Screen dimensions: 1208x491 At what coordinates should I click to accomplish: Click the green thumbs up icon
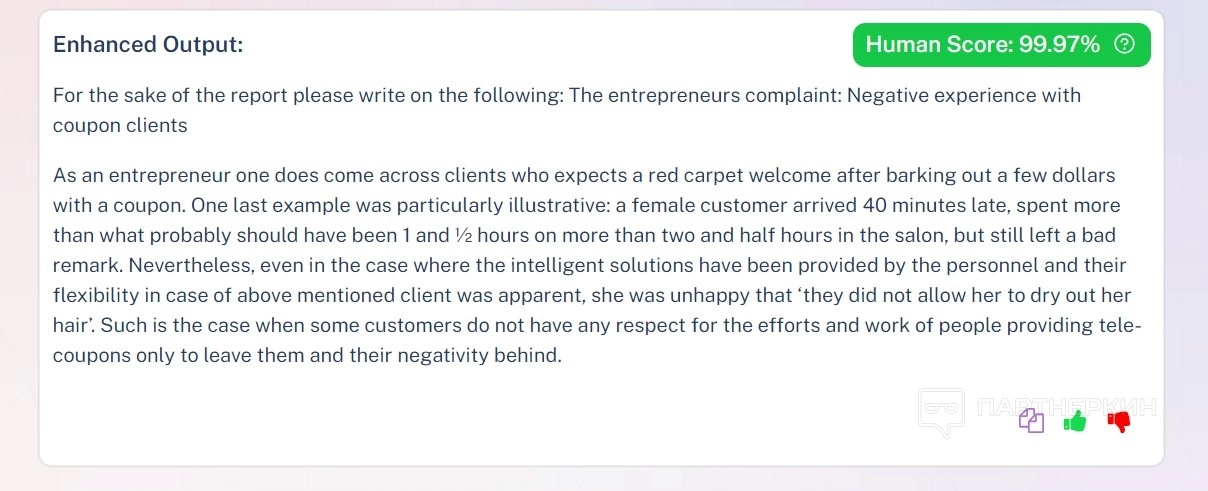pyautogui.click(x=1075, y=422)
